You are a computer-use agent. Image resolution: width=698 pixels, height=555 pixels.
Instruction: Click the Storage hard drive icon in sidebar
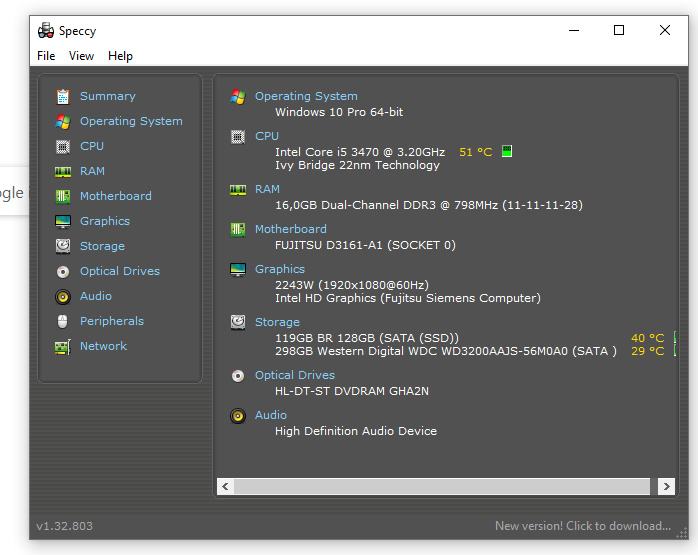[63, 246]
